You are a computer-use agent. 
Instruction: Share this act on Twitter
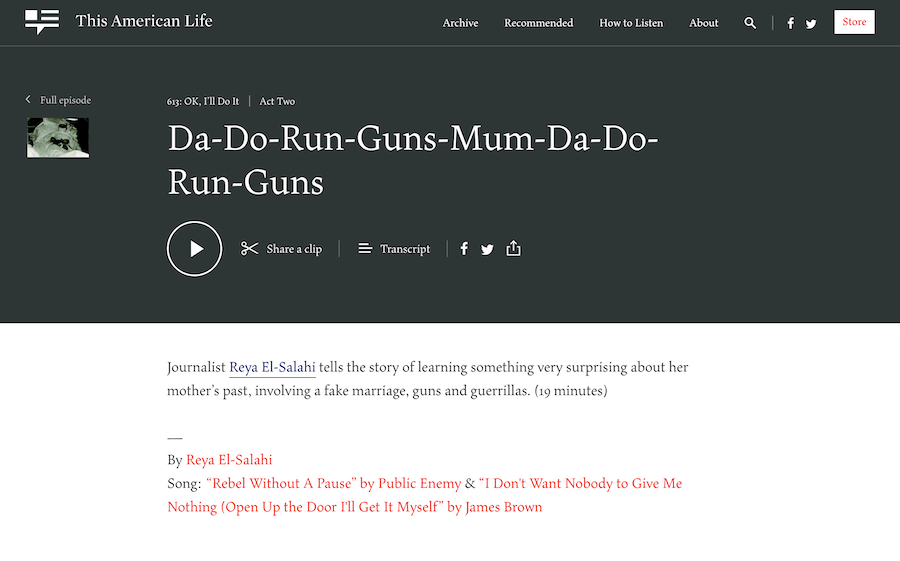click(487, 249)
